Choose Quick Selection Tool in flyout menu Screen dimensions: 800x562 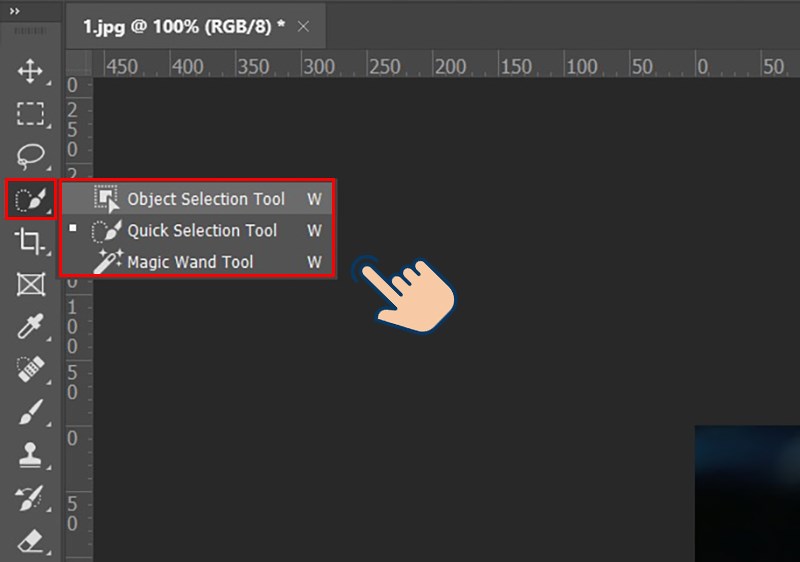click(202, 231)
